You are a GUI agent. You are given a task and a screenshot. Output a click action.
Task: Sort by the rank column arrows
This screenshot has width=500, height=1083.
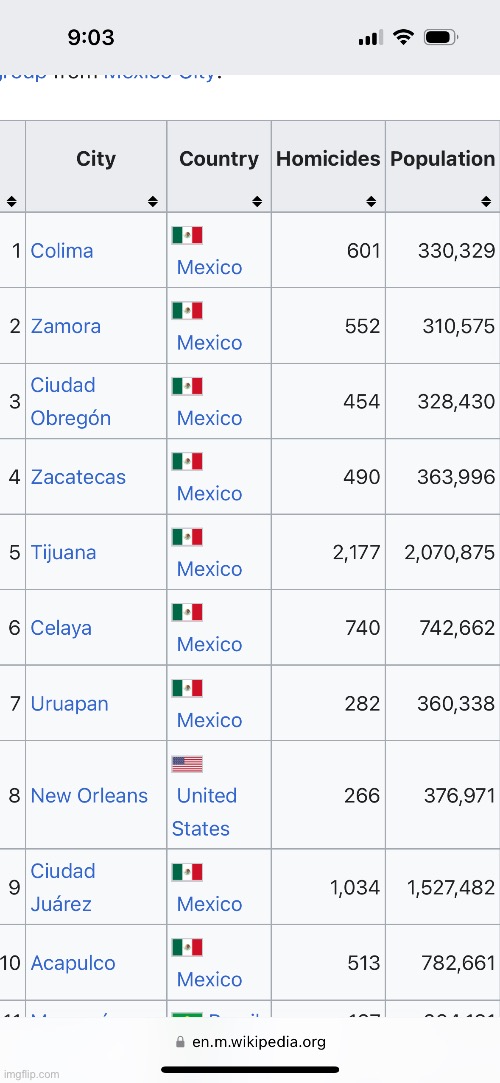(11, 202)
